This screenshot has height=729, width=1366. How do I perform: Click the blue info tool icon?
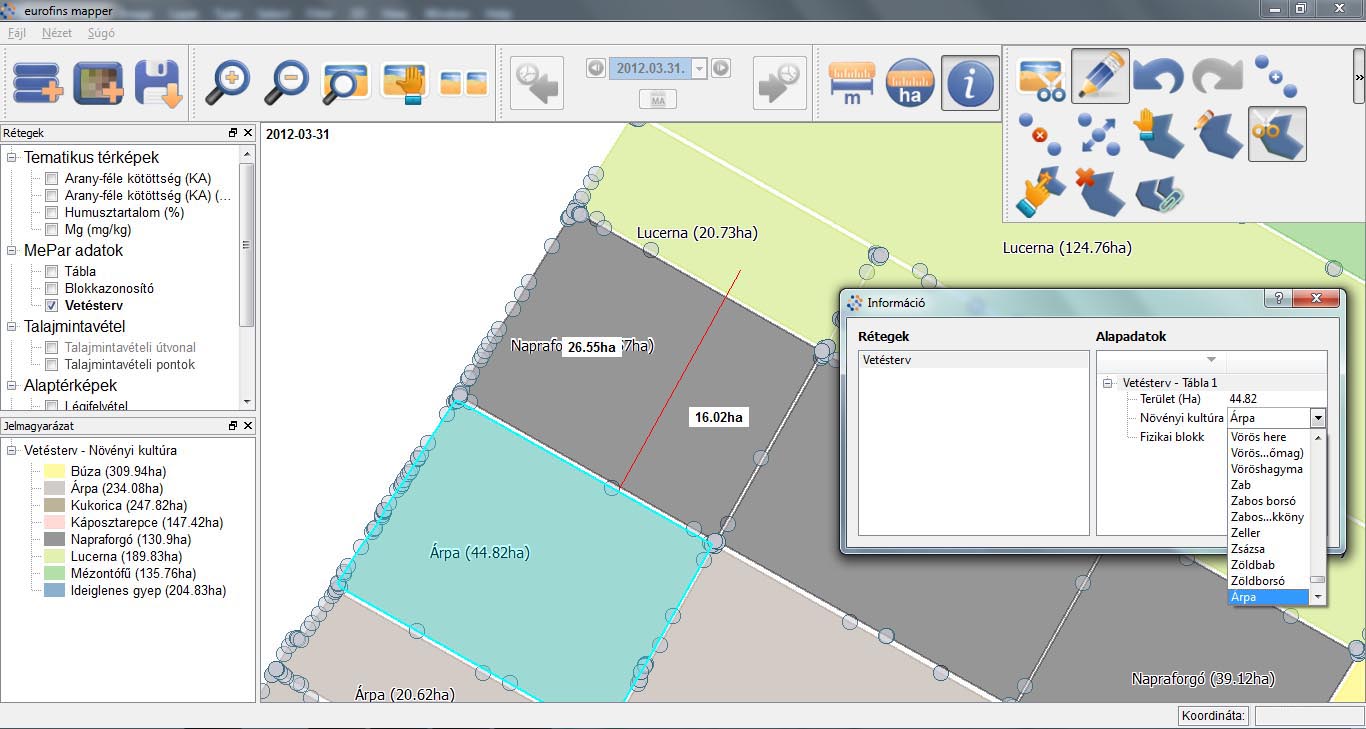969,82
